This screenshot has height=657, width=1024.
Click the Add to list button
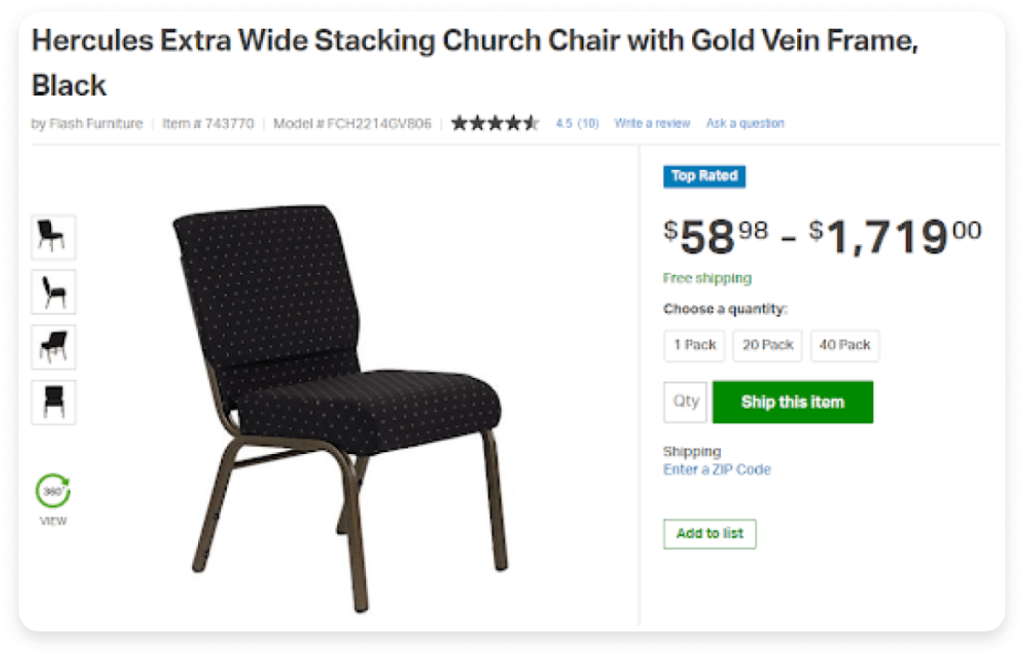point(709,534)
